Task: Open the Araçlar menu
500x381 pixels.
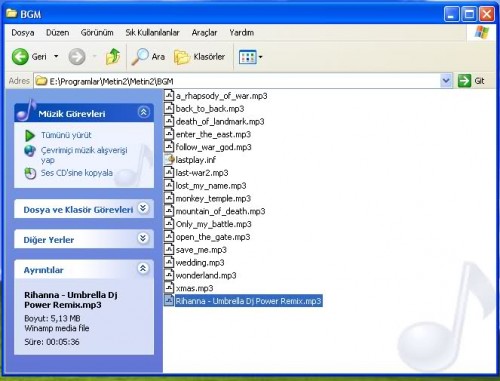Action: [204, 33]
